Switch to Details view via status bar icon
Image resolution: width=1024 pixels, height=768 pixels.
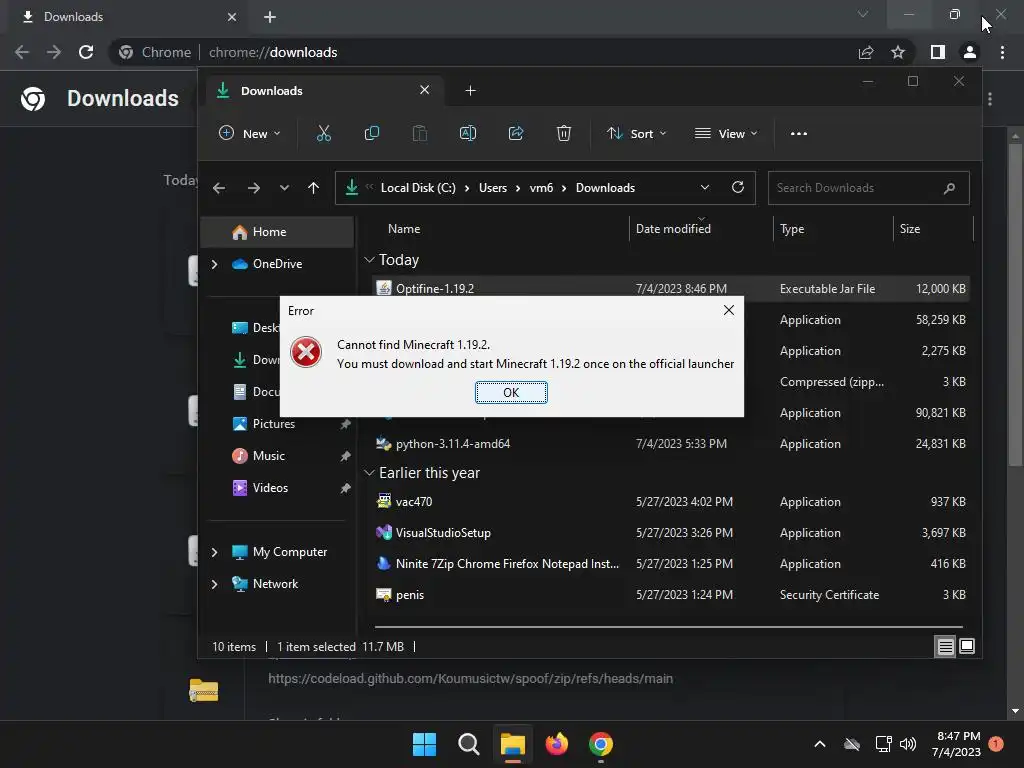[945, 647]
